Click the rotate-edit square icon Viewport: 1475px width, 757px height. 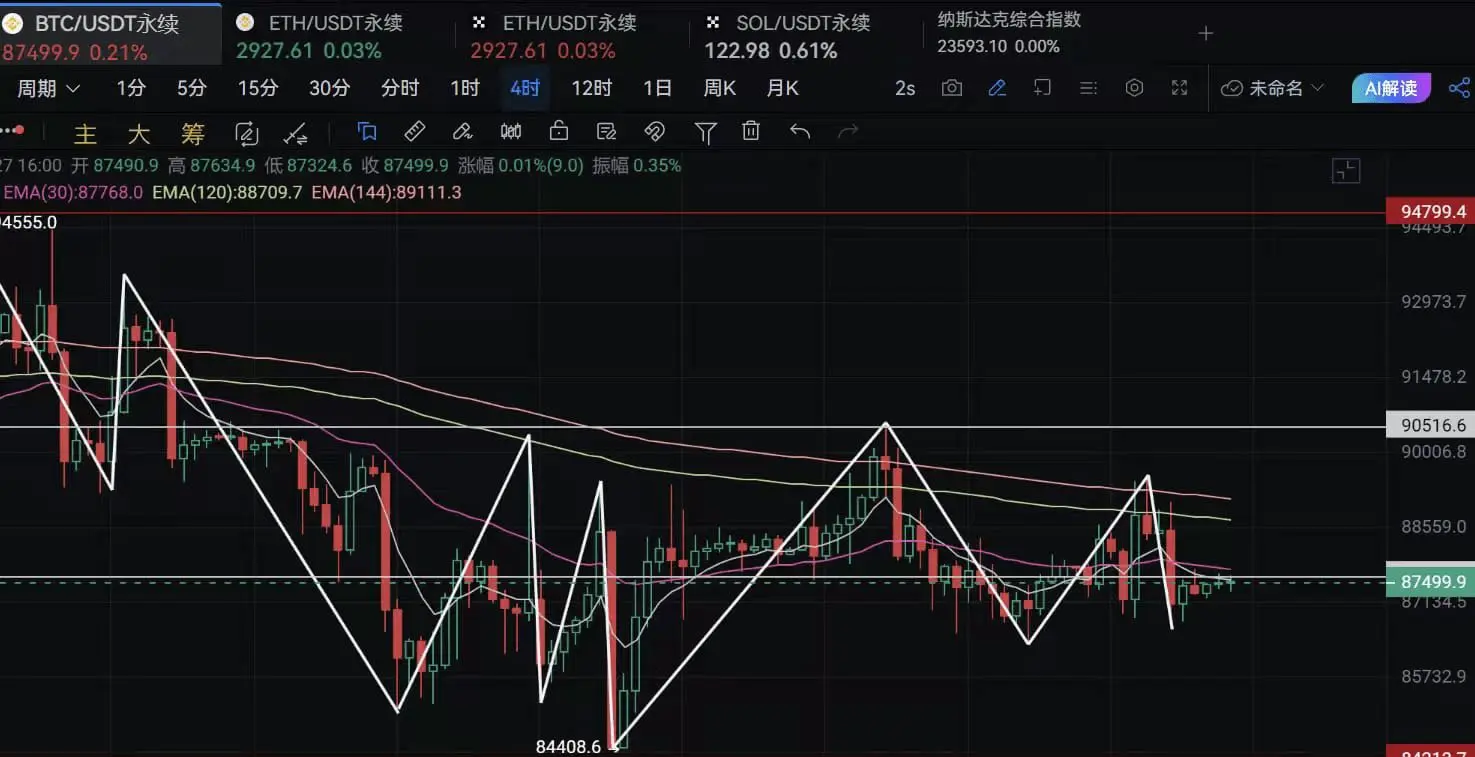pyautogui.click(x=246, y=133)
